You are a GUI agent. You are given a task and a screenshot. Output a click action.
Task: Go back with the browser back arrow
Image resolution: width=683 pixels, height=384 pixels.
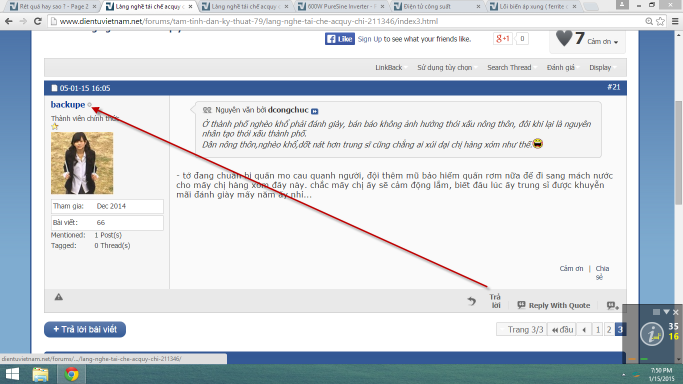point(8,21)
